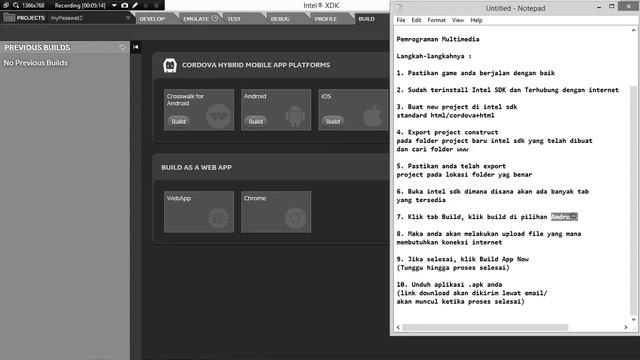
Task: Open Notepad Edit menu
Action: [x=416, y=20]
